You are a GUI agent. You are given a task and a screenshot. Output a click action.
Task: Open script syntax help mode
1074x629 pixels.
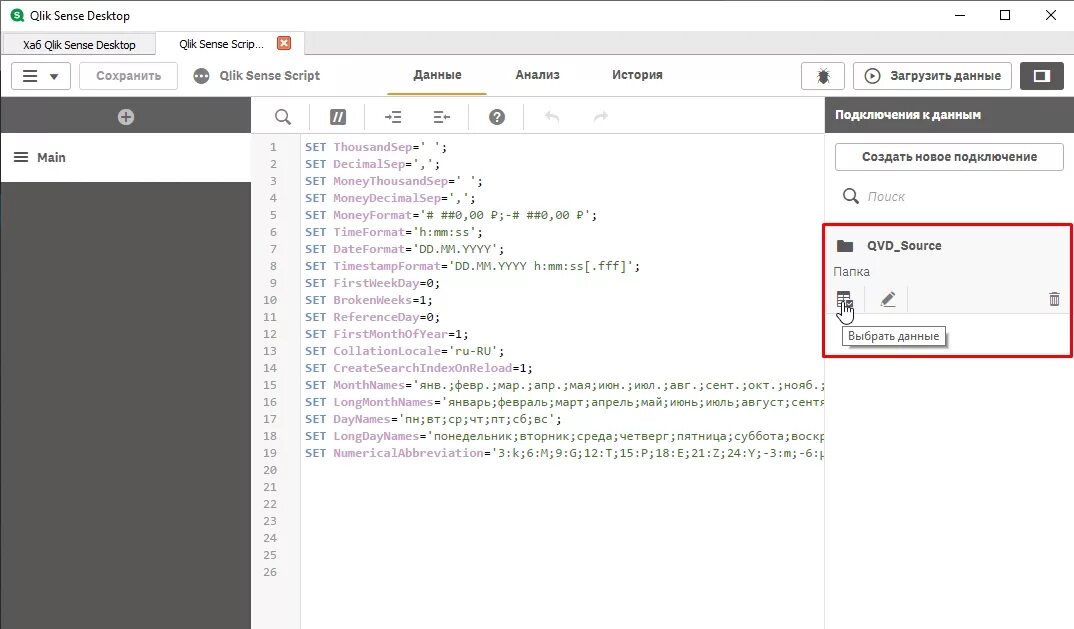(x=497, y=117)
